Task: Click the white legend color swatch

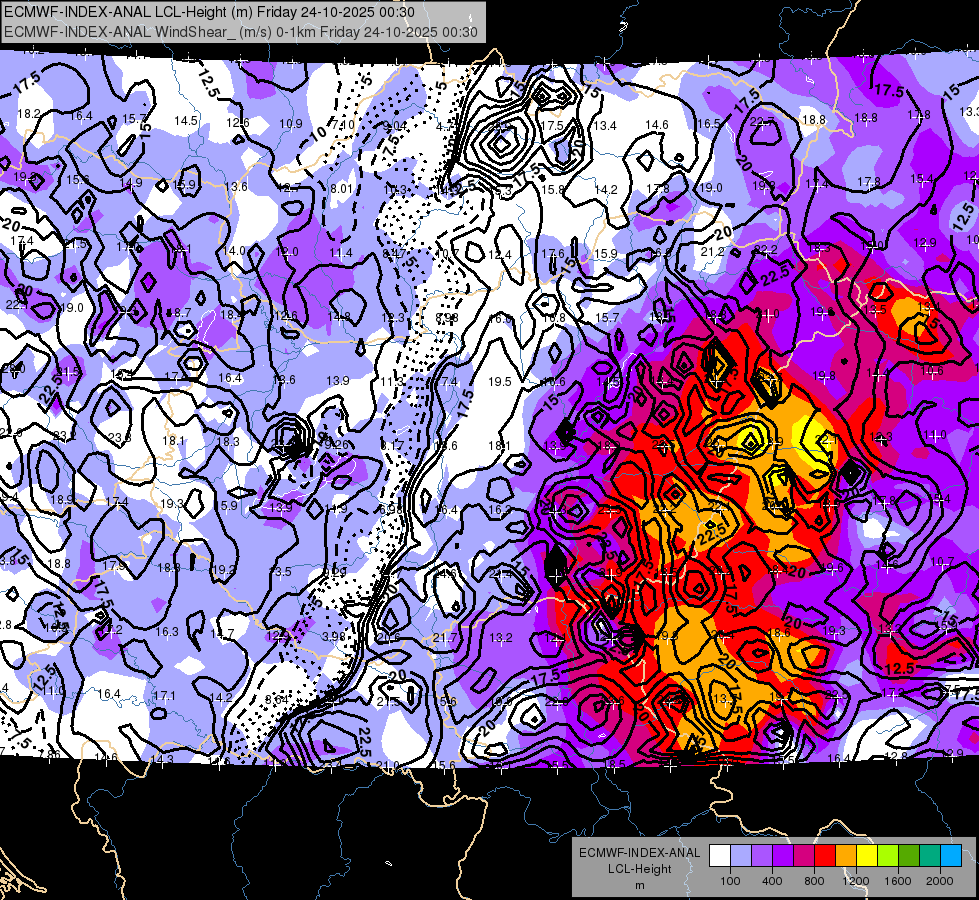Action: [x=720, y=855]
